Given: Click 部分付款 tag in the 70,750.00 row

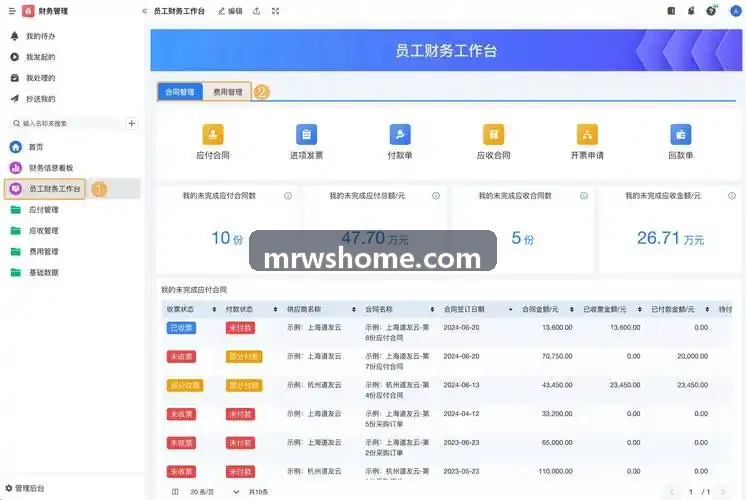Looking at the screenshot, I should click(x=244, y=356).
